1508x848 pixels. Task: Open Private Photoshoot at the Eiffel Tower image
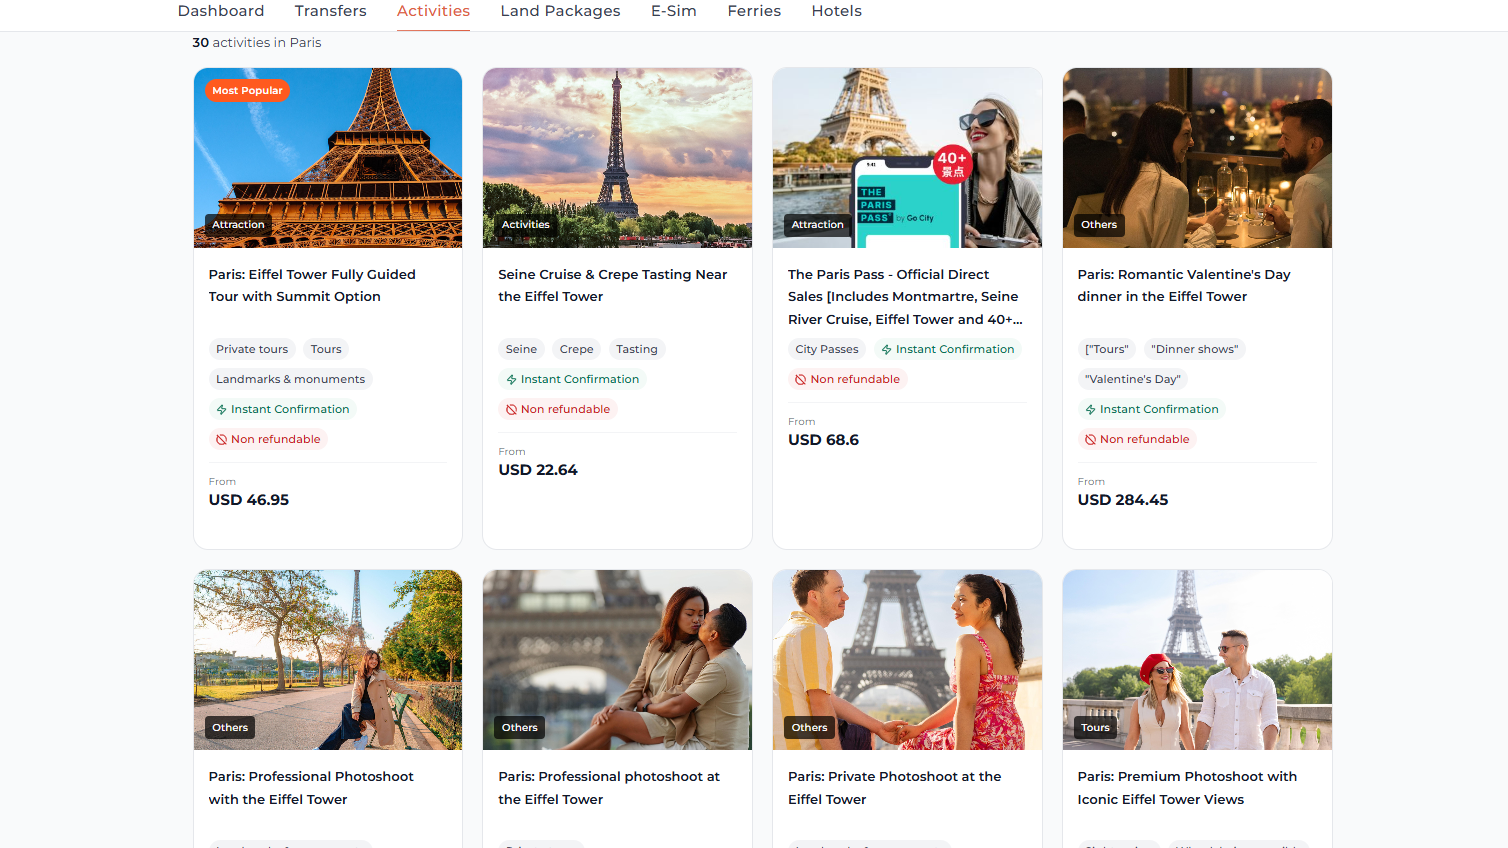[x=907, y=660]
